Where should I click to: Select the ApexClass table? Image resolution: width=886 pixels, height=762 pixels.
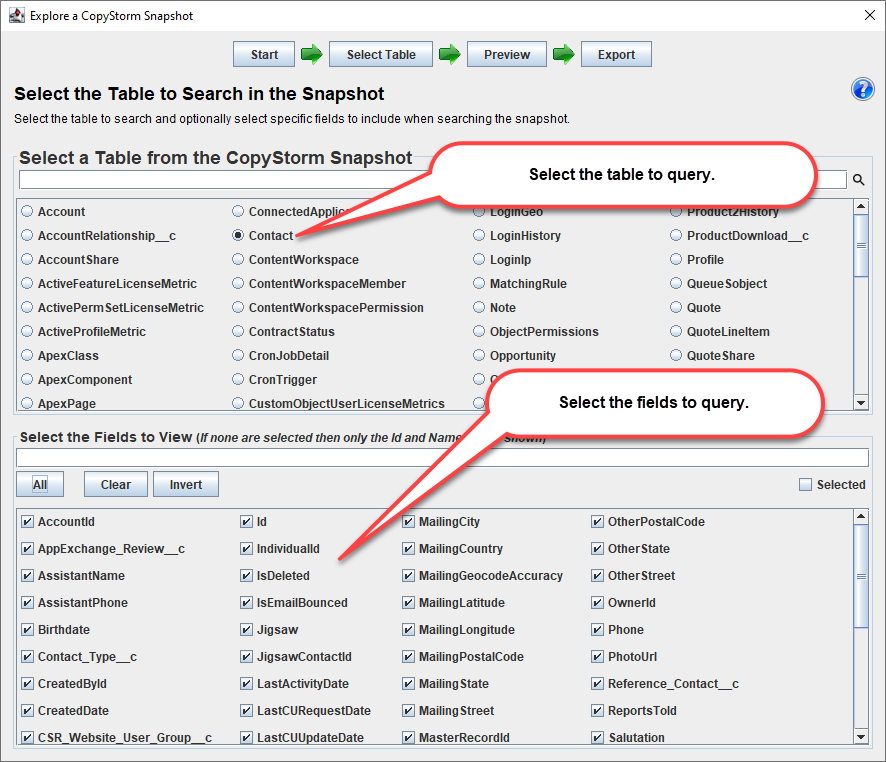click(x=27, y=355)
